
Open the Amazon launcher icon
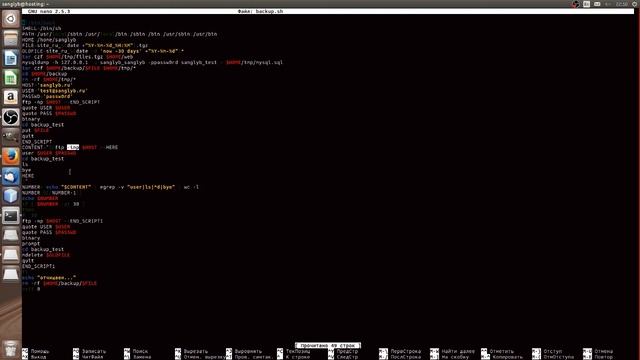point(11,97)
